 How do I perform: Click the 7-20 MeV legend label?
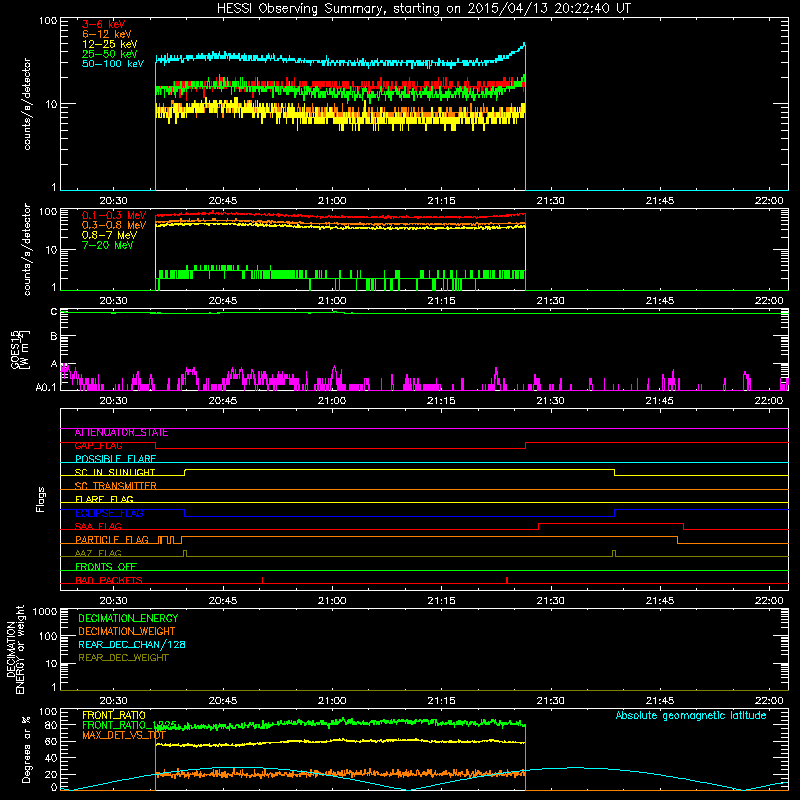(x=108, y=245)
